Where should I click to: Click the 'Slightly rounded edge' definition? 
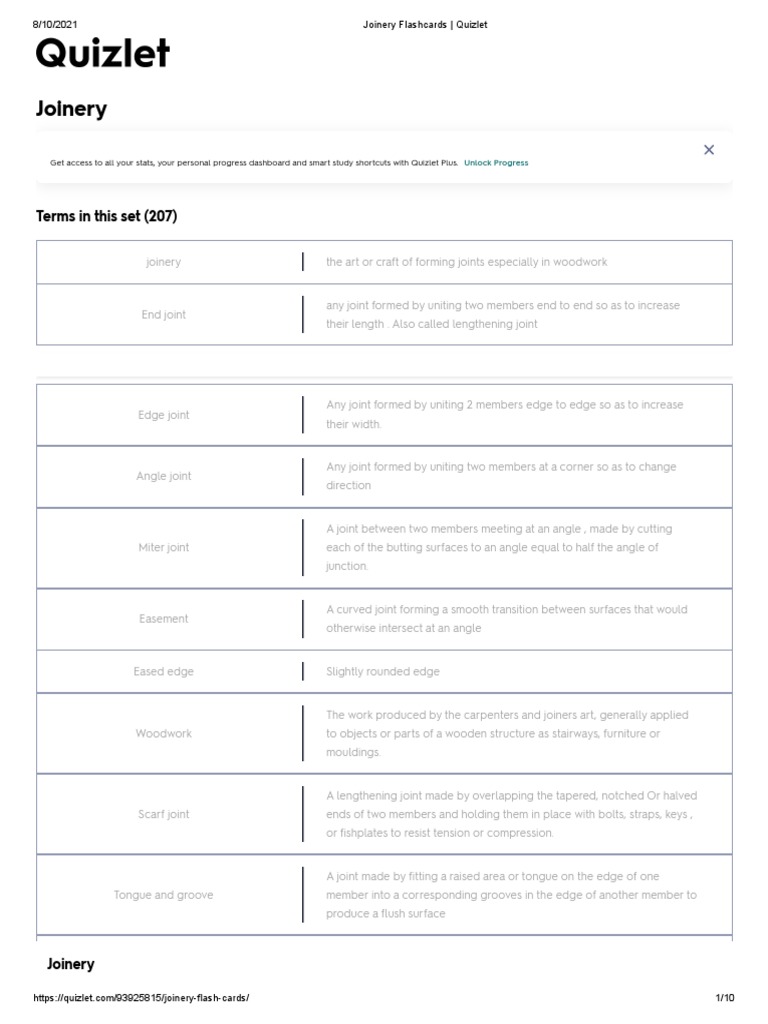pyautogui.click(x=383, y=672)
